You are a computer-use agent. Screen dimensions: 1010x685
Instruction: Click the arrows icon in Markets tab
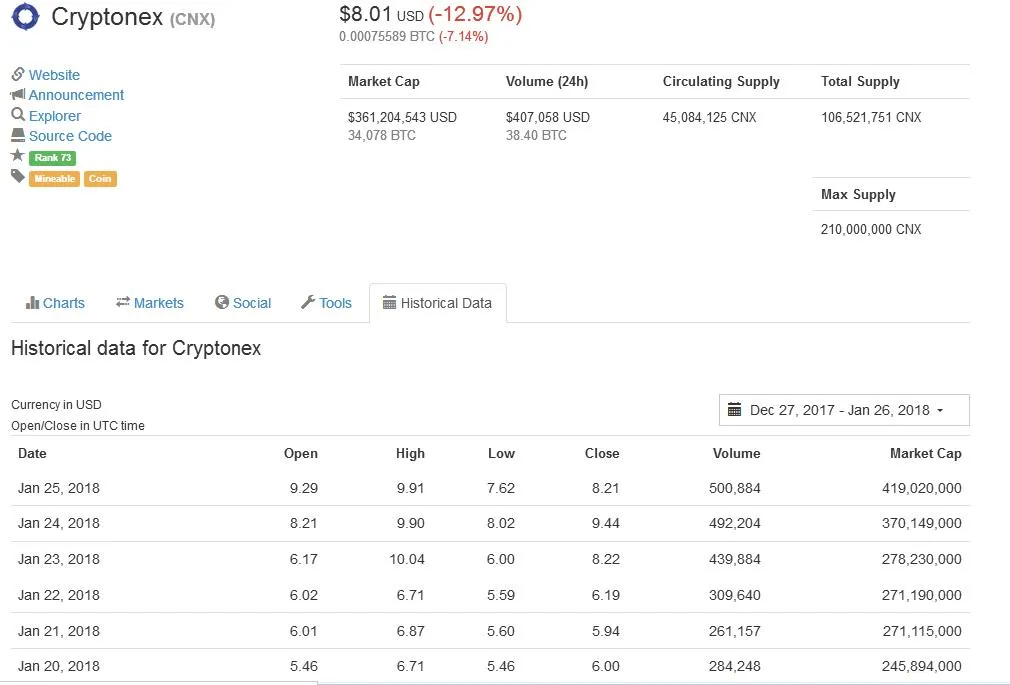tap(123, 302)
